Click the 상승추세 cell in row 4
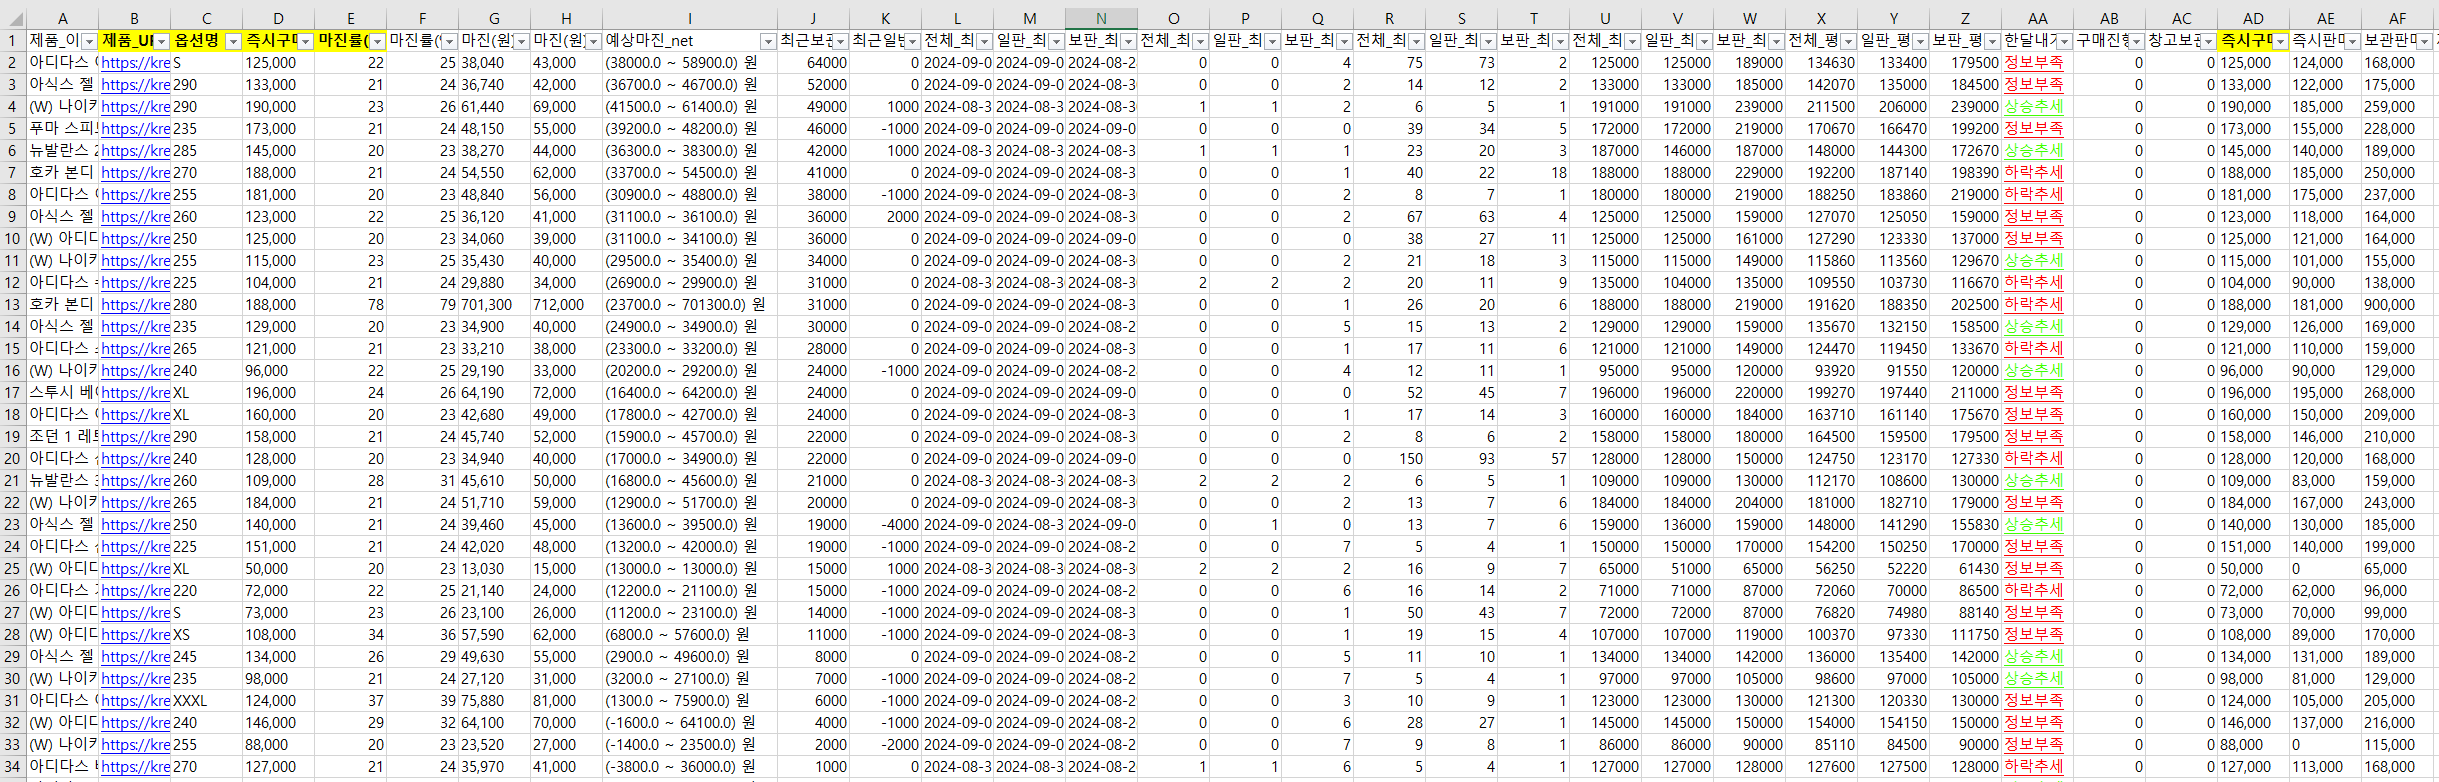The height and width of the screenshot is (782, 2439). pyautogui.click(x=2037, y=107)
